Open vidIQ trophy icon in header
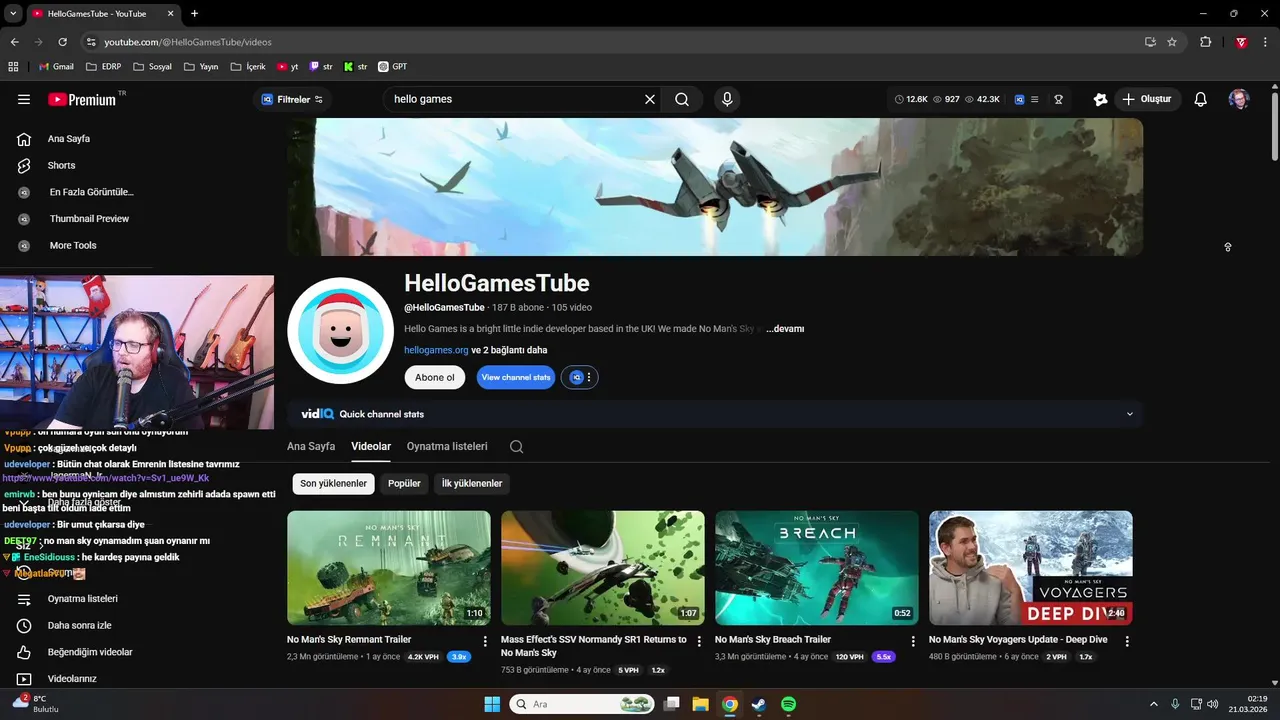This screenshot has height=720, width=1280. 1058,99
